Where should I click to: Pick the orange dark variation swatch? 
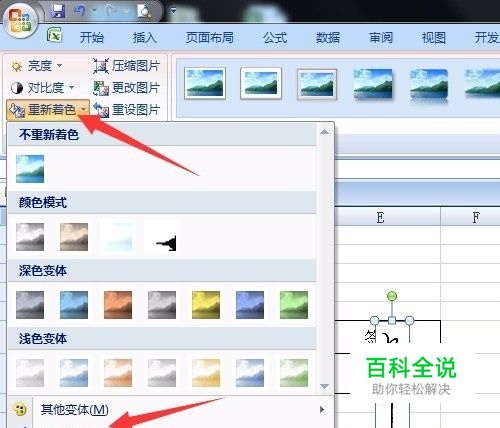click(x=118, y=305)
